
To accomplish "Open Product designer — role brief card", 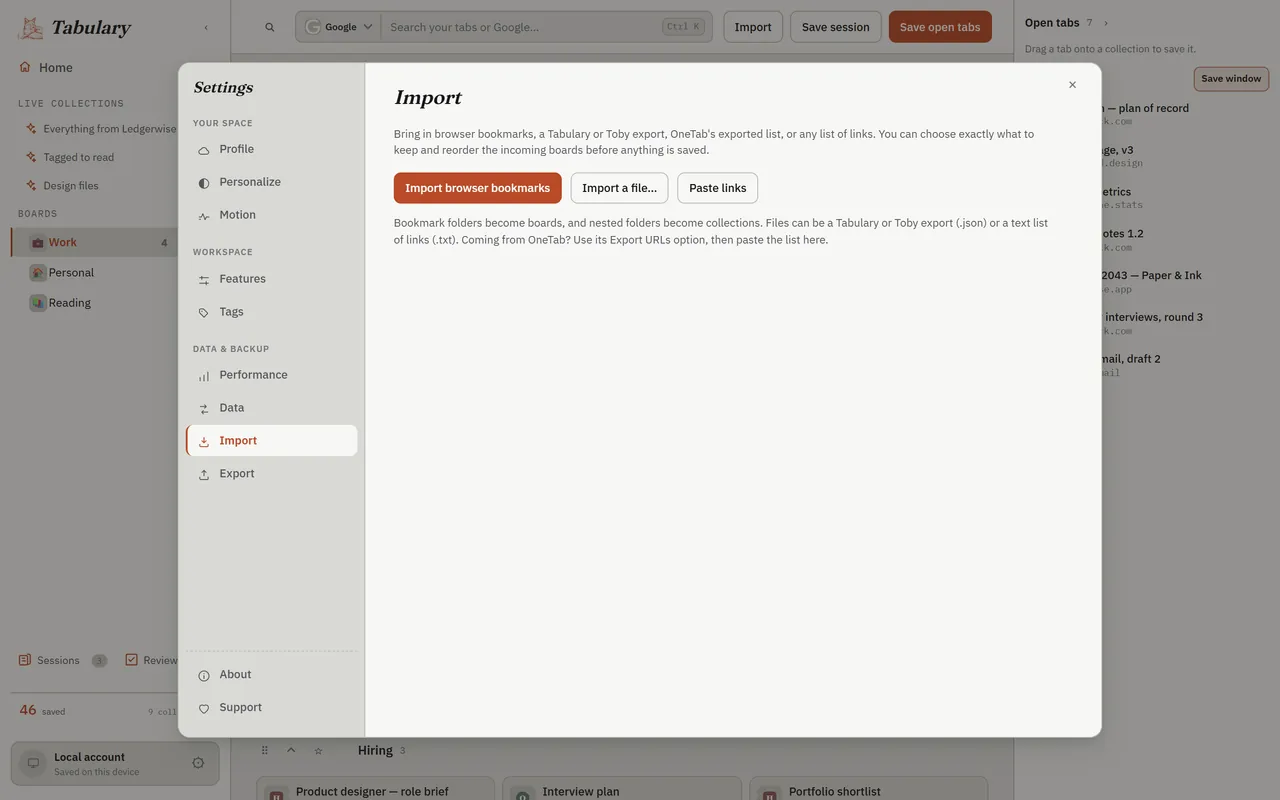I will click(375, 789).
